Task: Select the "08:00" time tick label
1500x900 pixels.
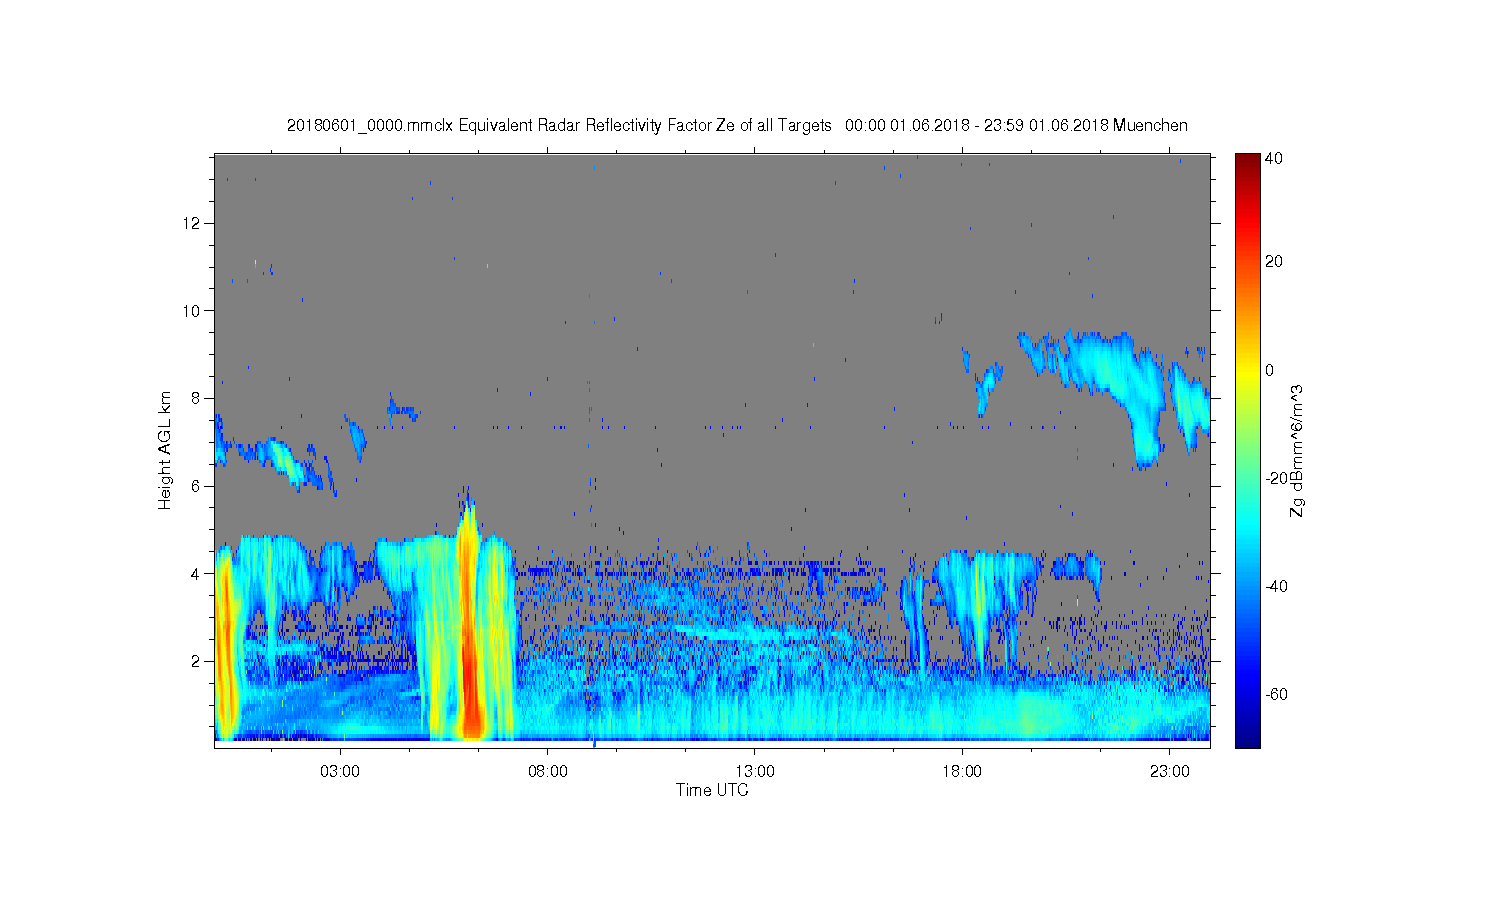Action: pyautogui.click(x=548, y=772)
